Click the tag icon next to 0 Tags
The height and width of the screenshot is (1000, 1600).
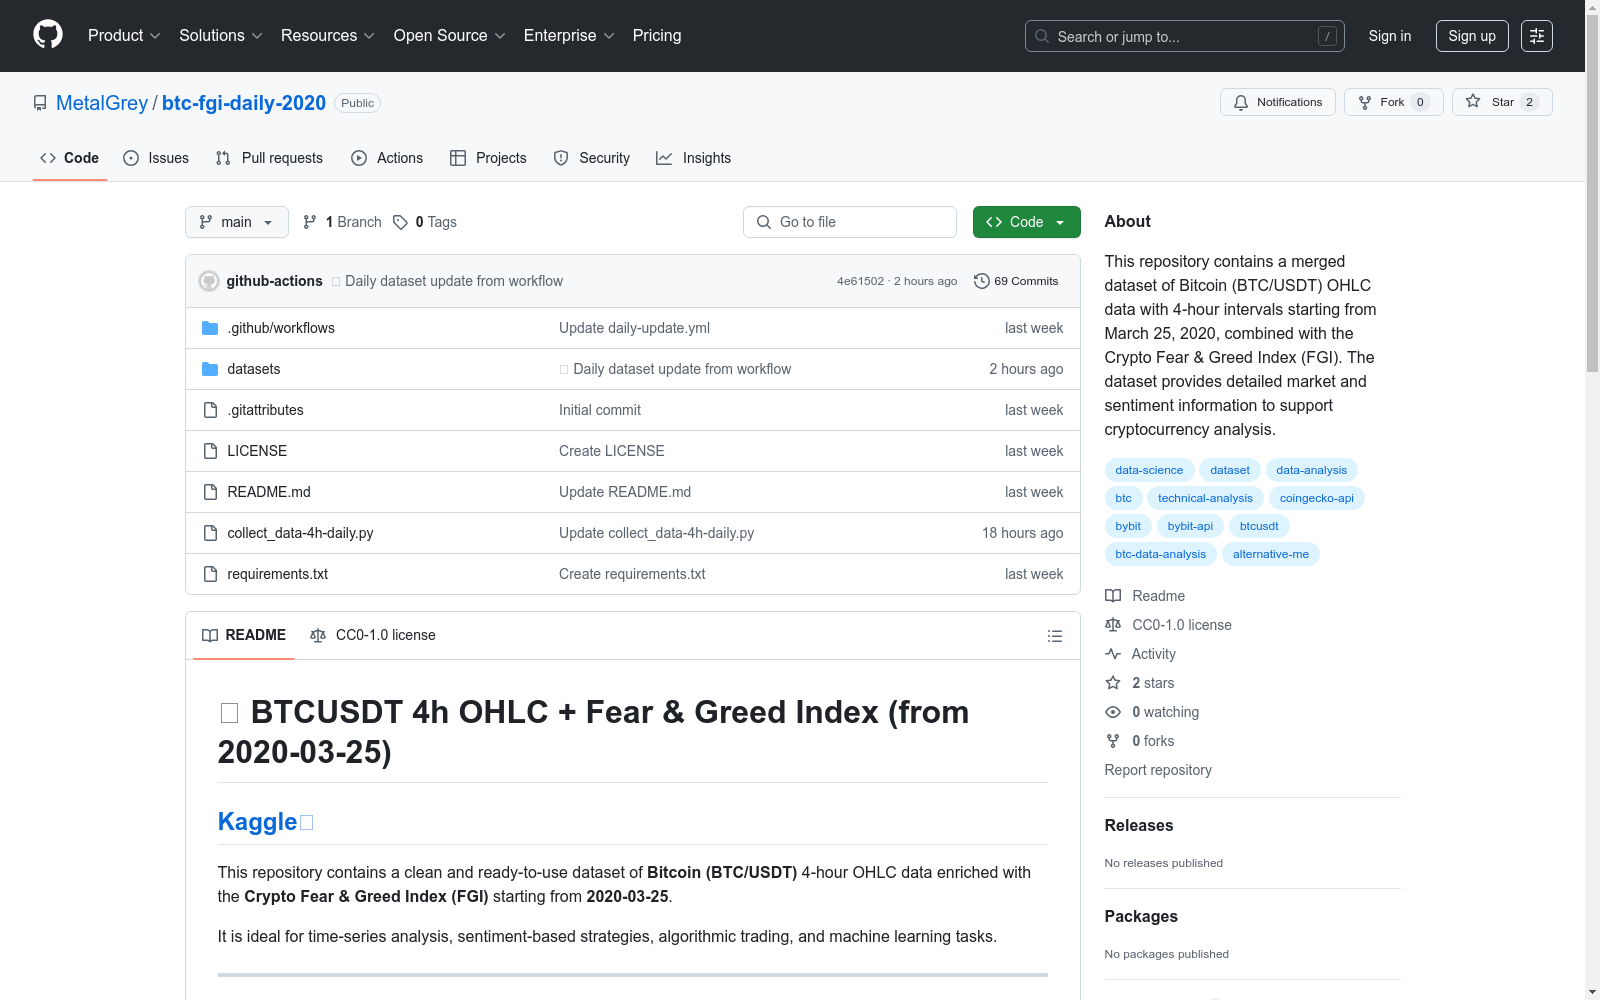[400, 222]
